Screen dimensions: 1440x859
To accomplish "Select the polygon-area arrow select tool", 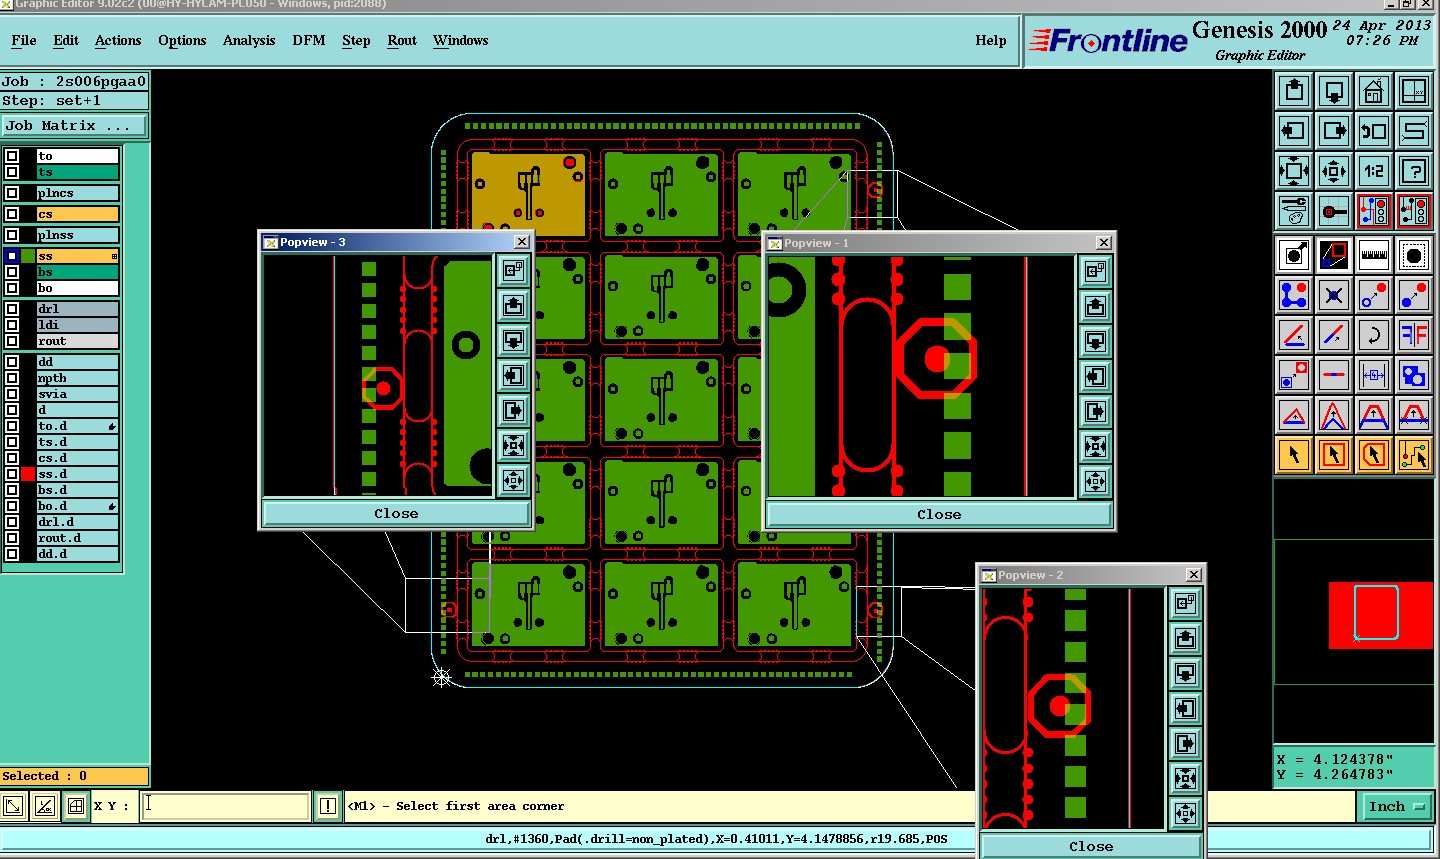I will (1374, 455).
